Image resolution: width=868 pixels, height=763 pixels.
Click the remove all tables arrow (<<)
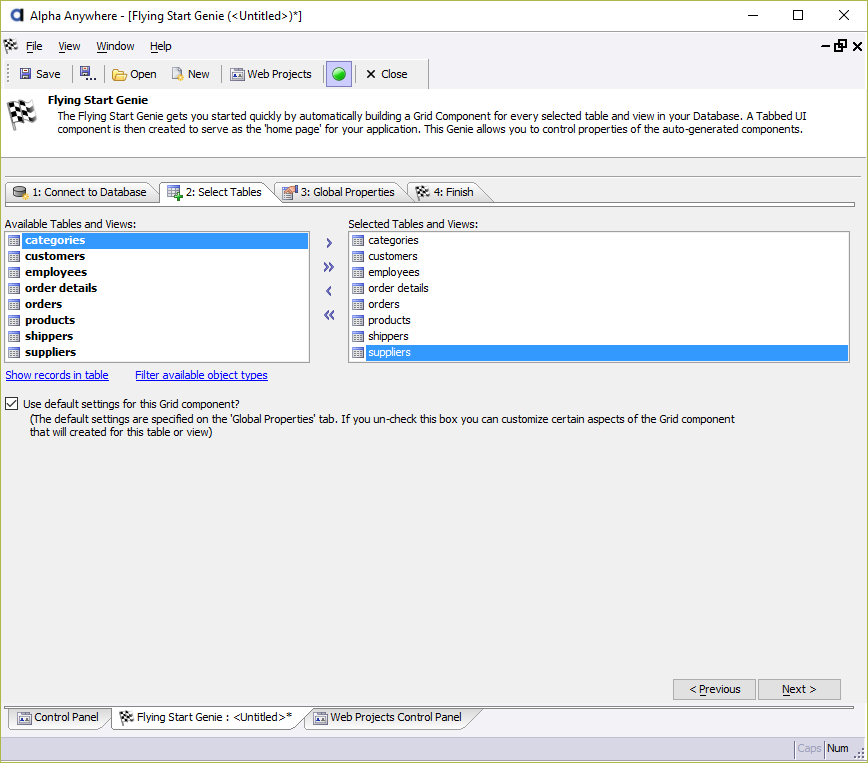tap(329, 315)
